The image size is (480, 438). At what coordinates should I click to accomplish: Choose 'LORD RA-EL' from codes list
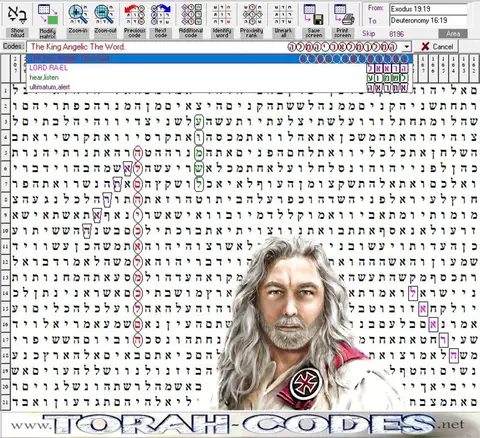tap(219, 68)
